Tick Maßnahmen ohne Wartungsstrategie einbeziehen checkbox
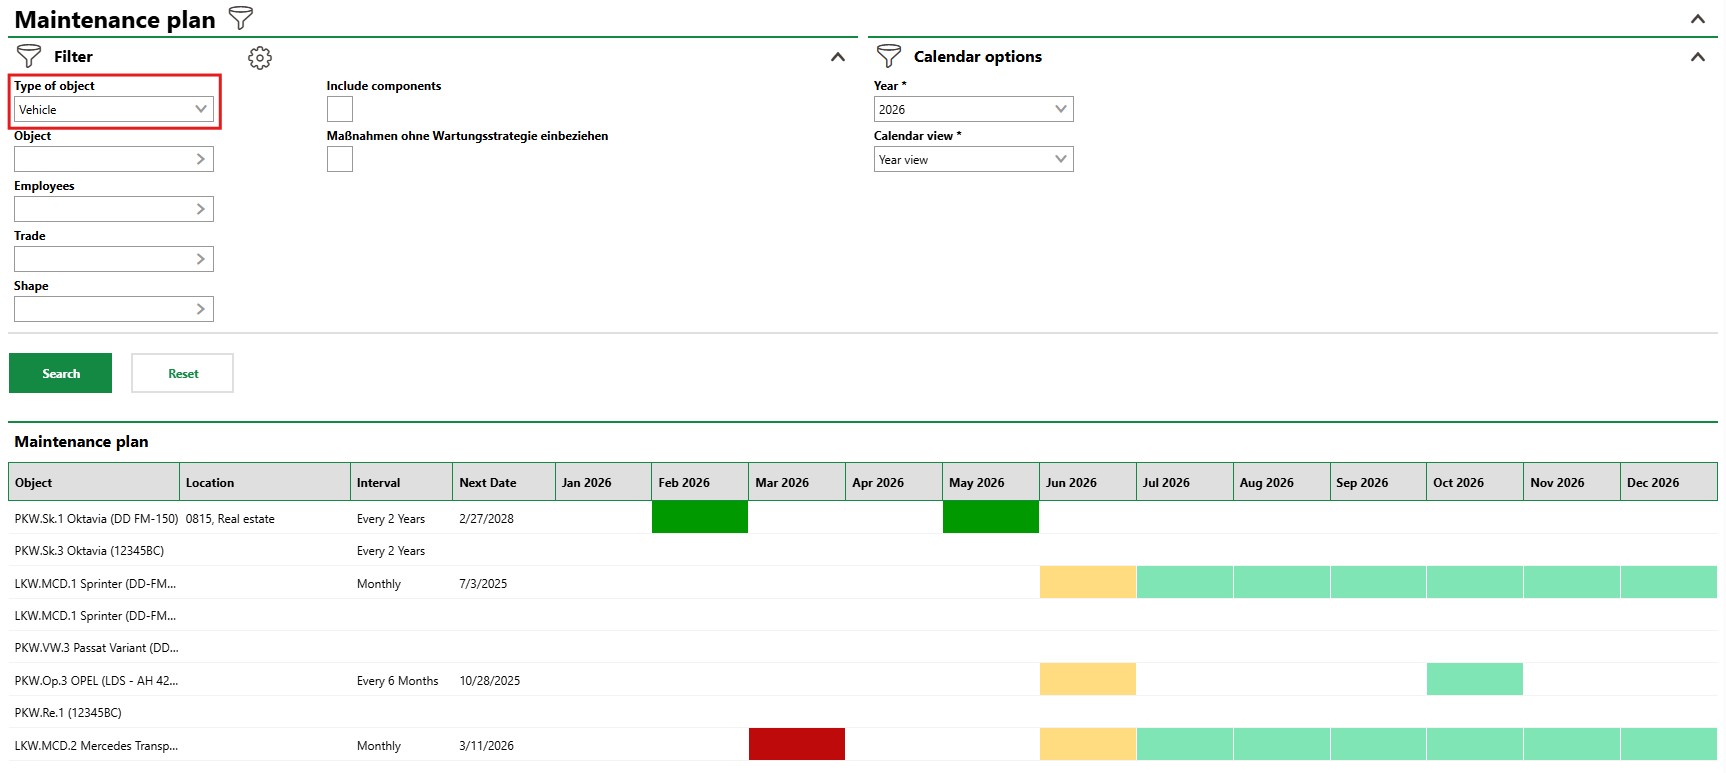The height and width of the screenshot is (773, 1726). click(x=340, y=159)
